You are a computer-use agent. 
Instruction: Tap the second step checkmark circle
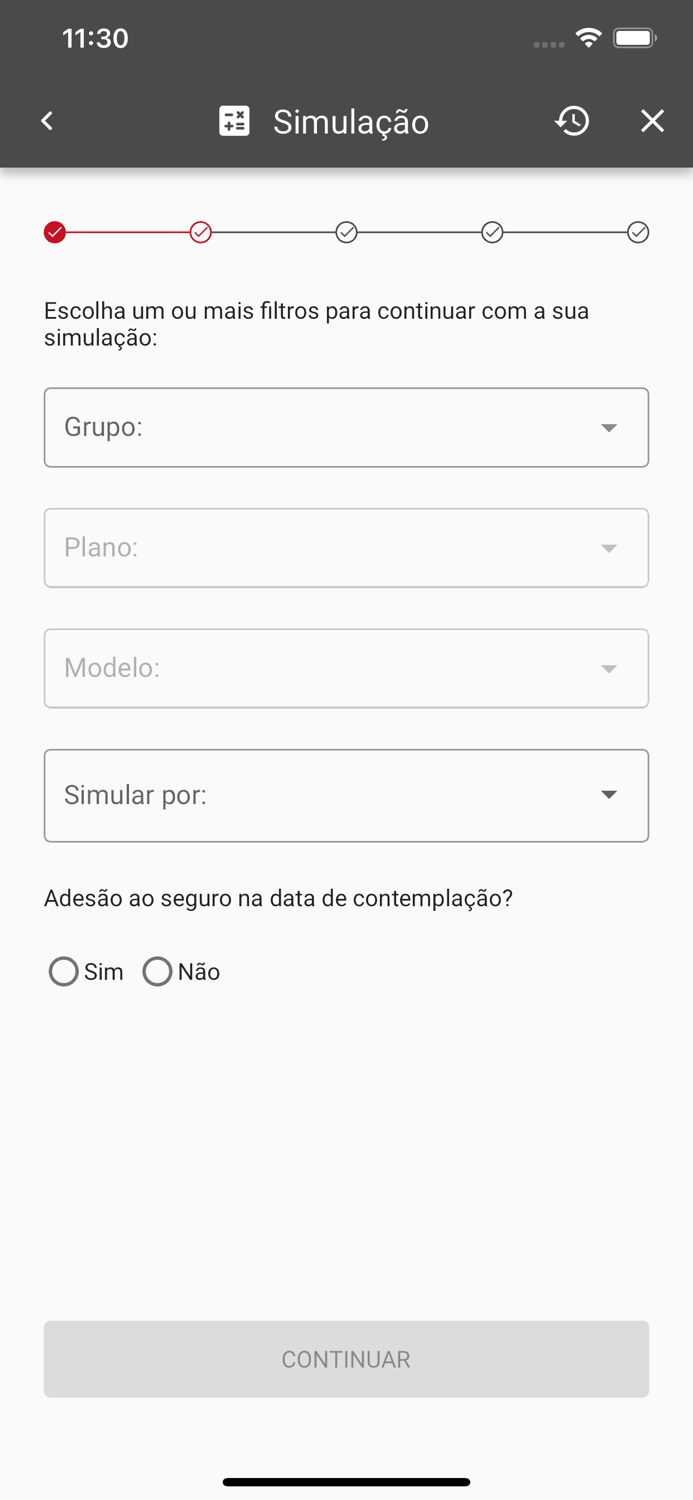click(201, 232)
